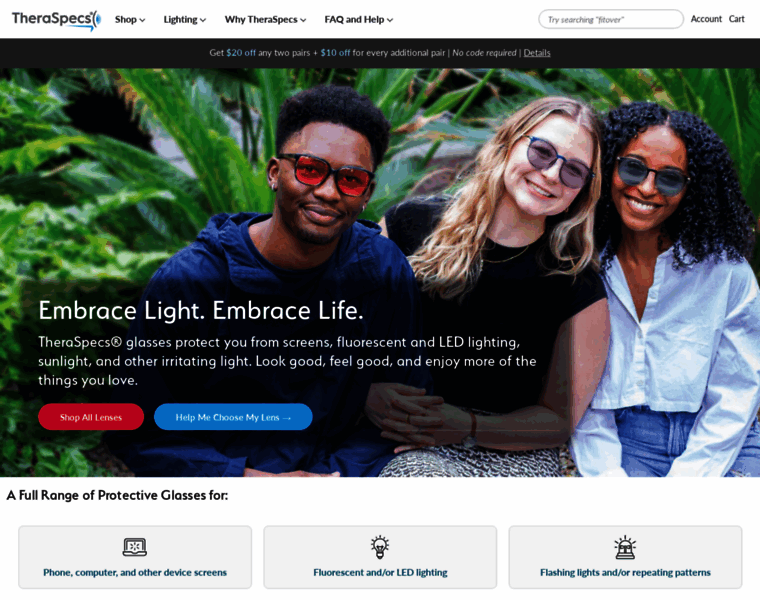Click Help Me Choose My Lens button
Screen dimensions: 760x600
click(233, 417)
